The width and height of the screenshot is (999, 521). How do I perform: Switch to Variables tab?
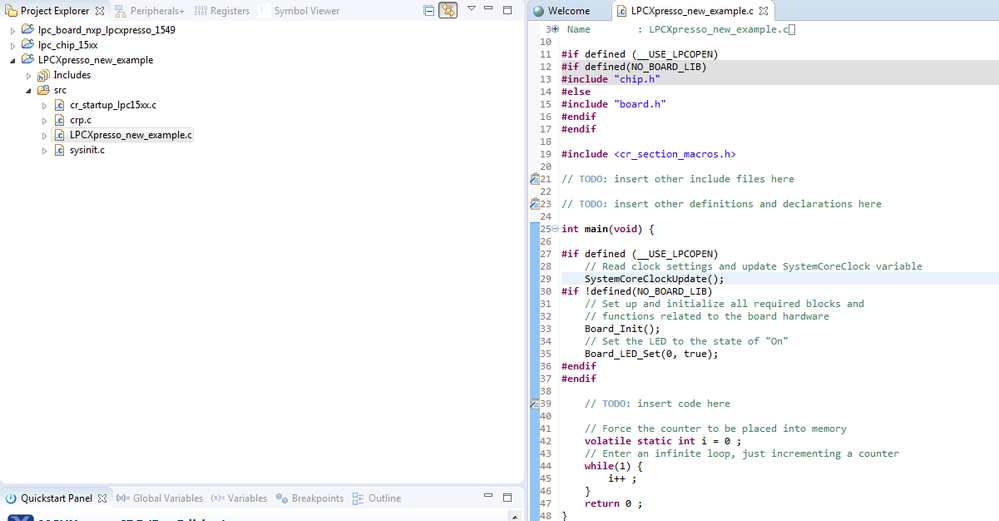point(239,498)
